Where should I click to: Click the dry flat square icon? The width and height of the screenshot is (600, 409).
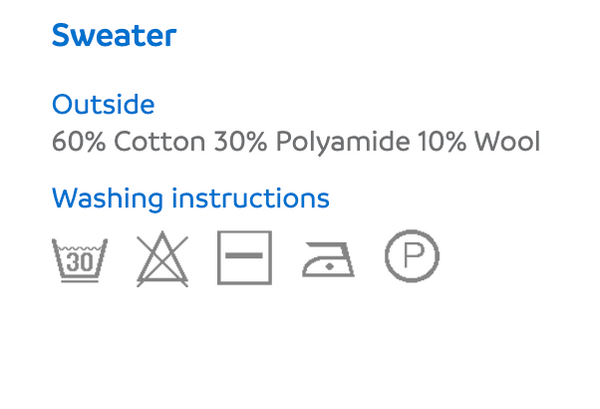pos(245,257)
